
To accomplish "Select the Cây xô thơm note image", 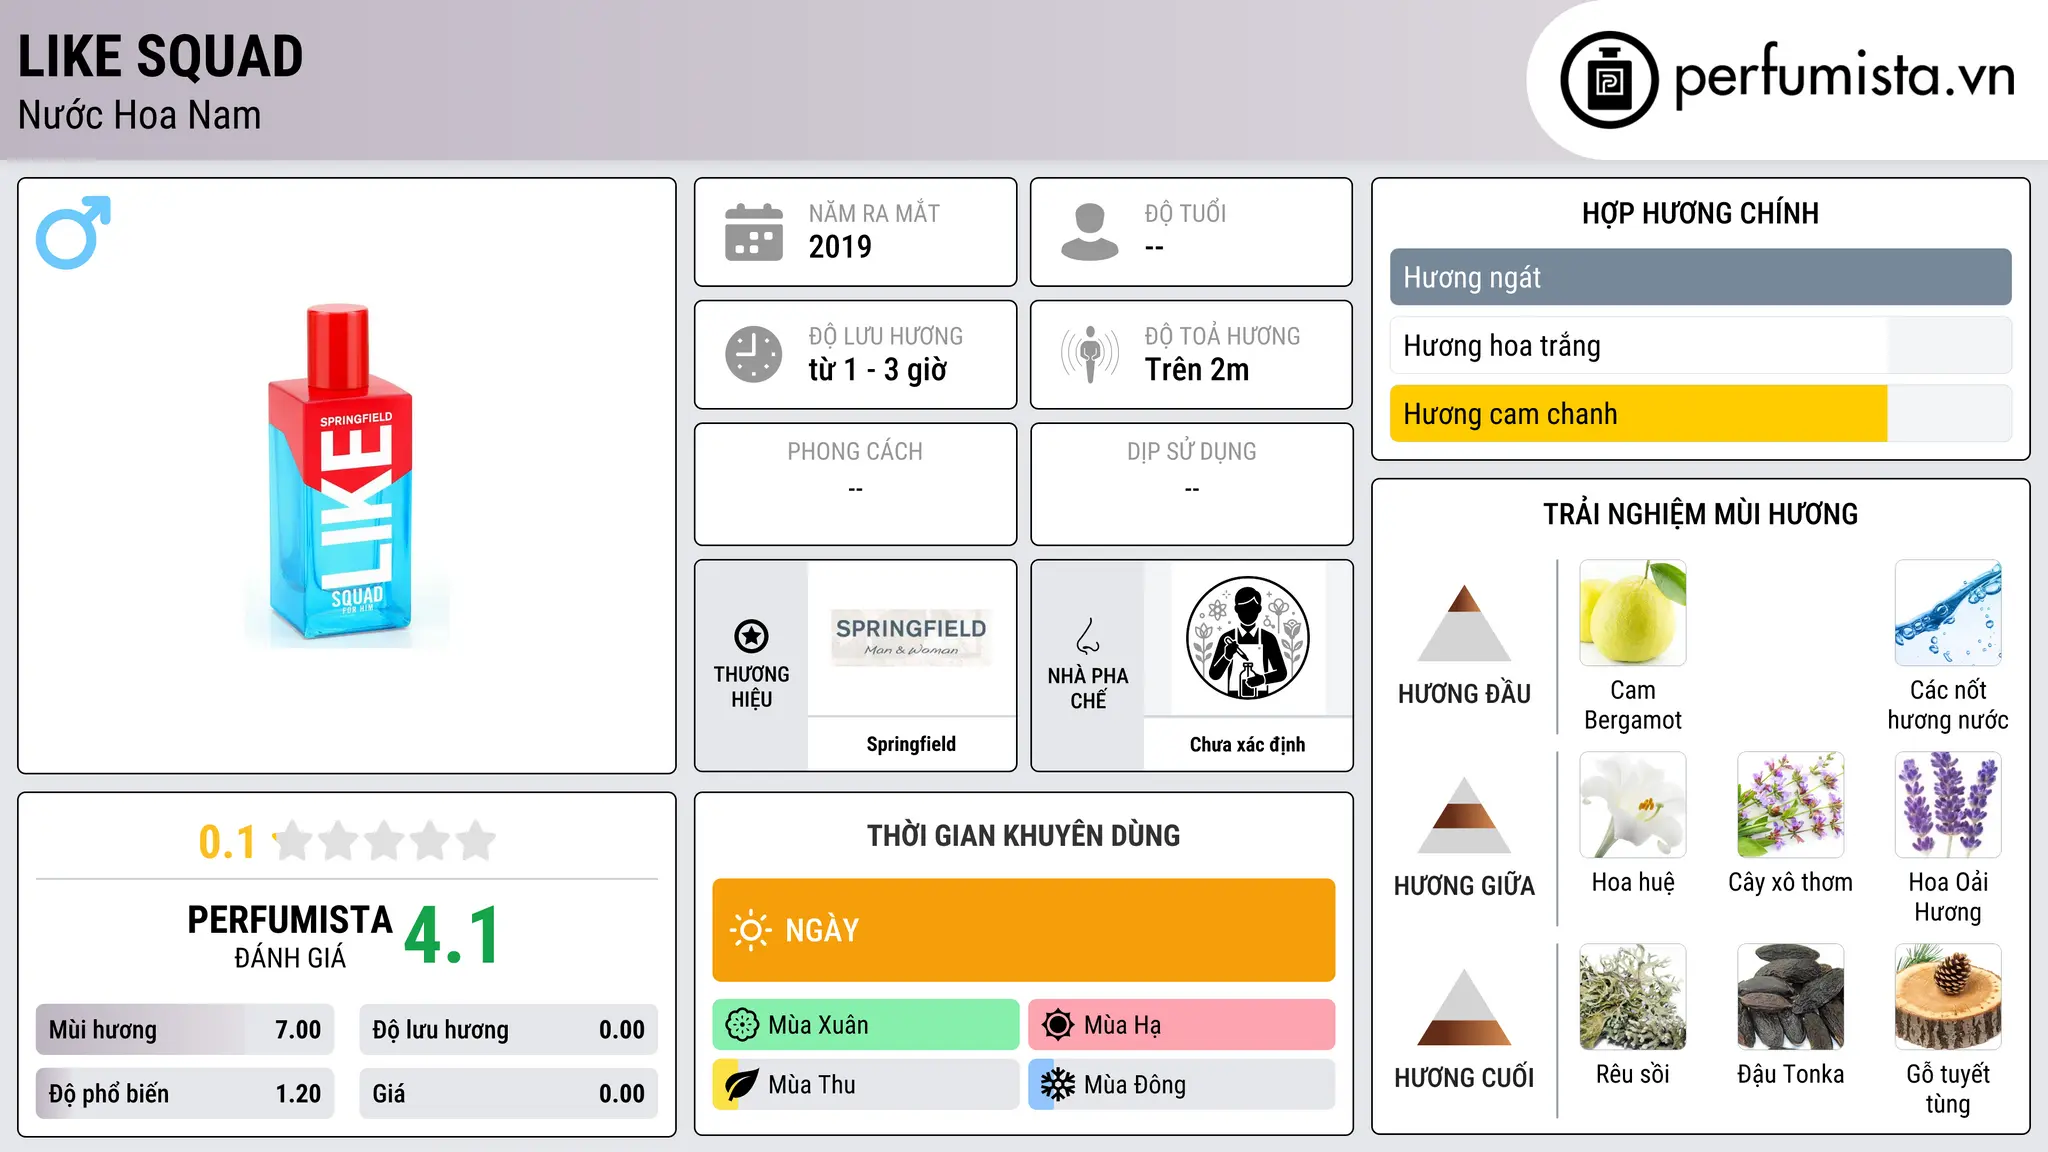I will click(x=1790, y=805).
